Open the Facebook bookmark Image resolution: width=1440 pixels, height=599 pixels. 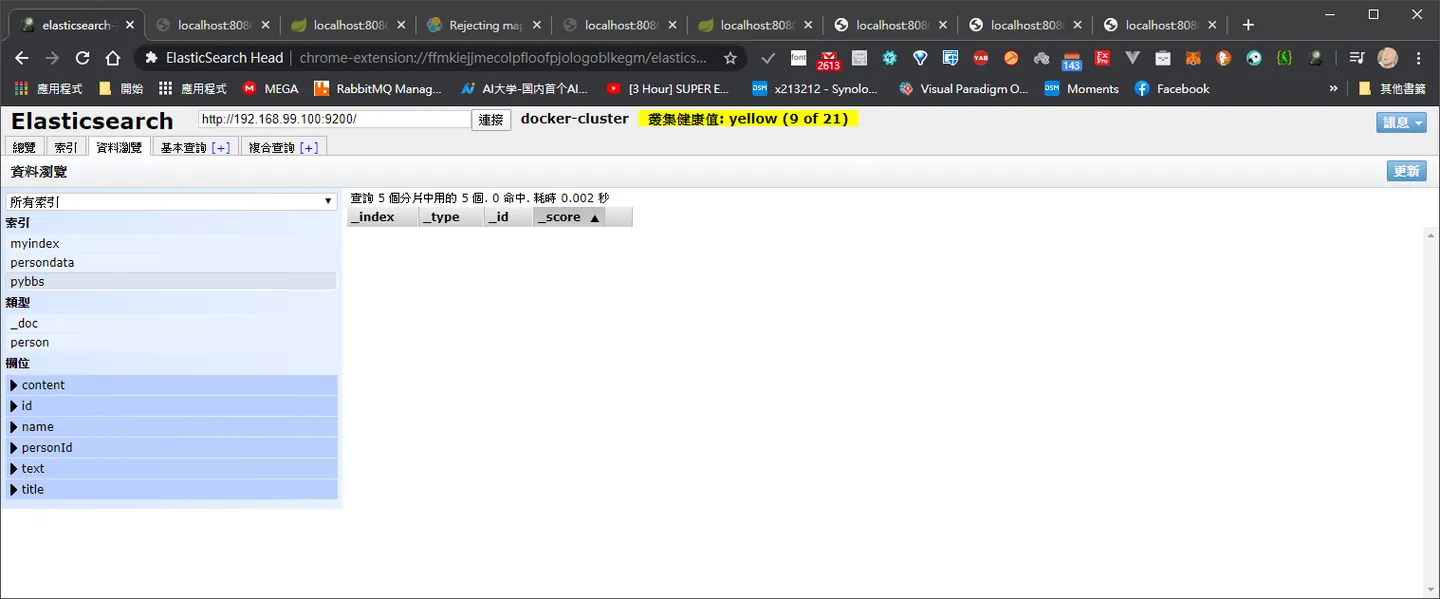pyautogui.click(x=1172, y=89)
